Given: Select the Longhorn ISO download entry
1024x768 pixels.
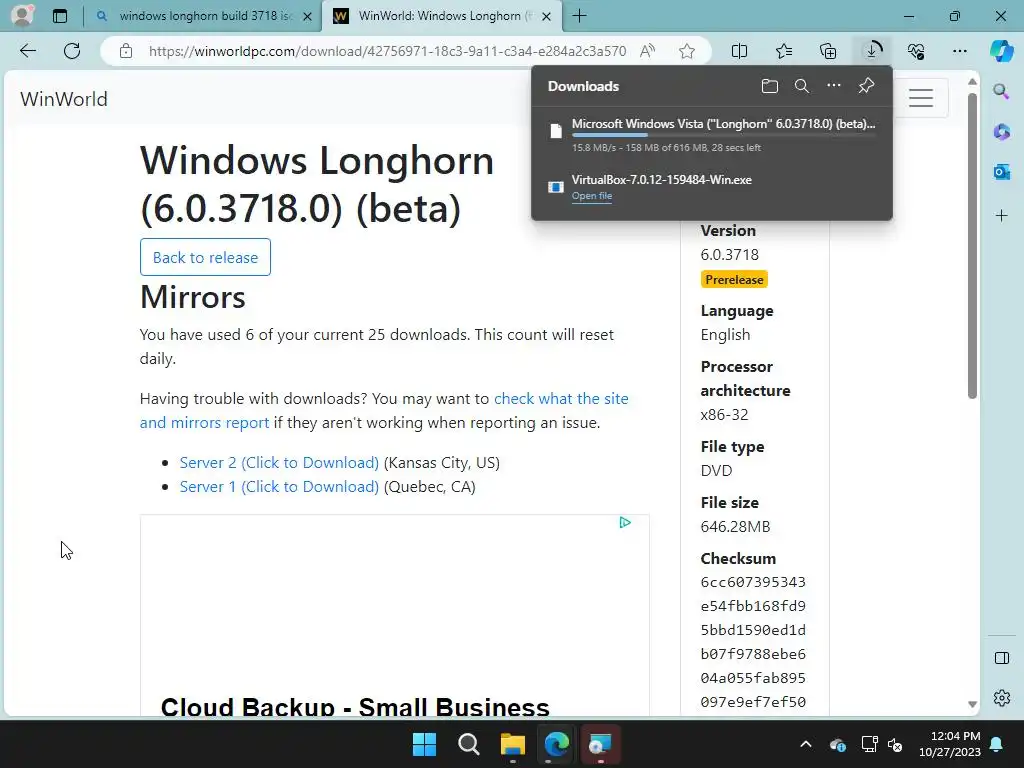Looking at the screenshot, I should click(712, 134).
